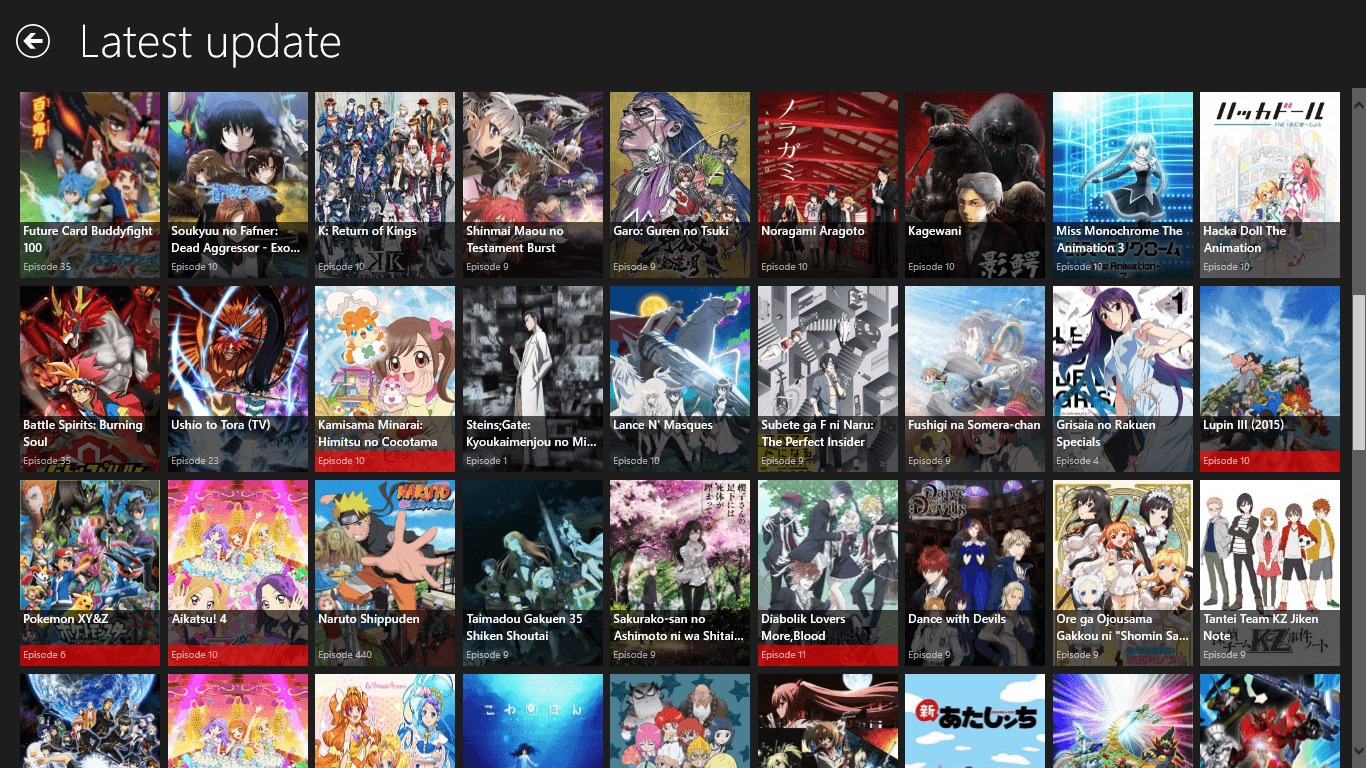Open Tantei Team KZ Jiken Note
The image size is (1366, 768).
[1270, 573]
